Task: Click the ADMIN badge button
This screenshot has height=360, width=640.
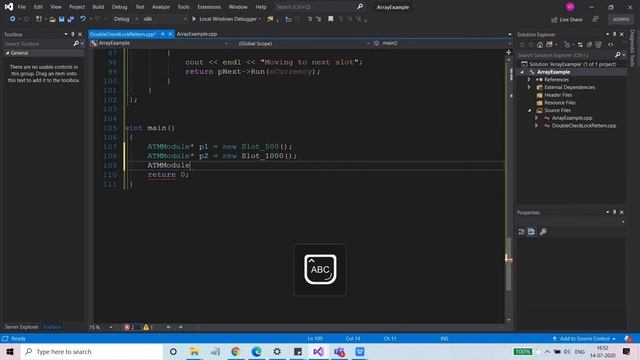Action: pyautogui.click(x=620, y=19)
